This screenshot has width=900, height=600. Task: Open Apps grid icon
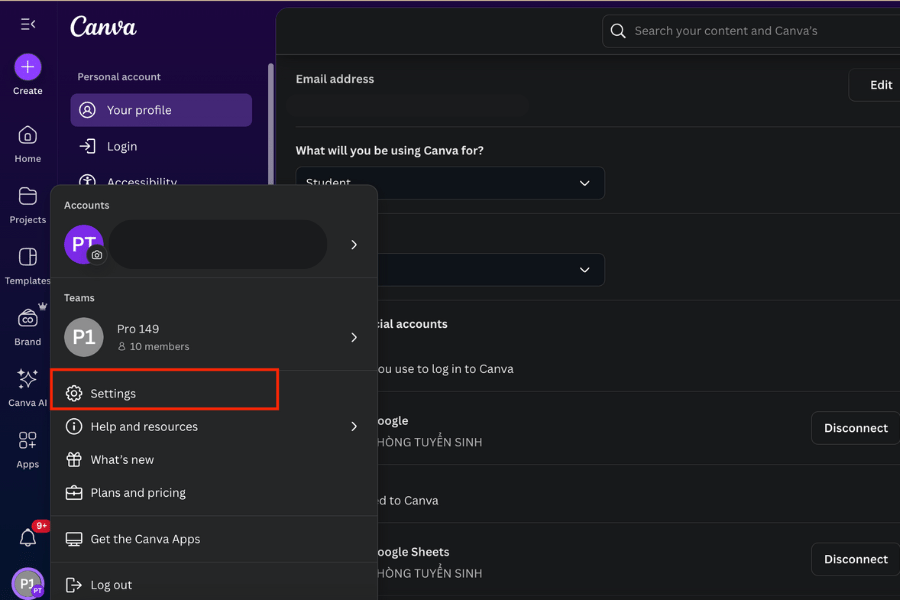point(28,440)
